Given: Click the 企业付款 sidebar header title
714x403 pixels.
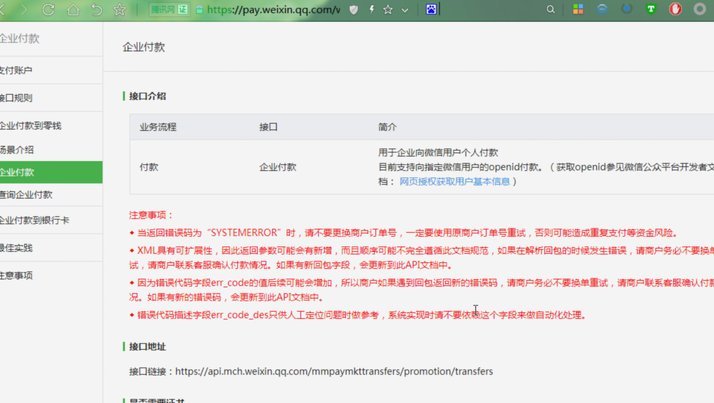Looking at the screenshot, I should coord(19,39).
